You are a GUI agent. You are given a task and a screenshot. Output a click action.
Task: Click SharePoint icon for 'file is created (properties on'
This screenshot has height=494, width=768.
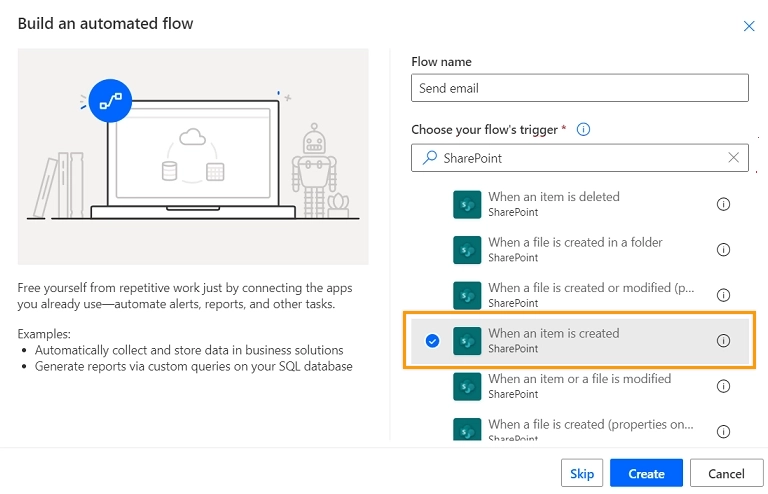[467, 429]
